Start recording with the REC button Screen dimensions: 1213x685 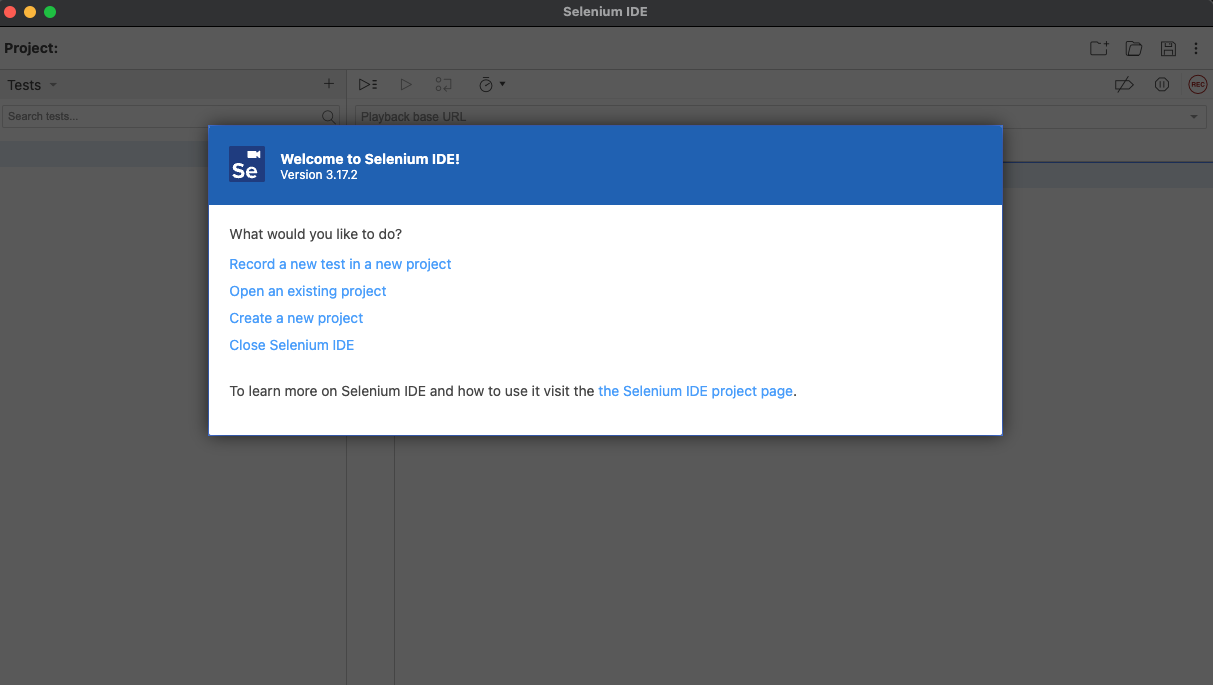coord(1197,85)
